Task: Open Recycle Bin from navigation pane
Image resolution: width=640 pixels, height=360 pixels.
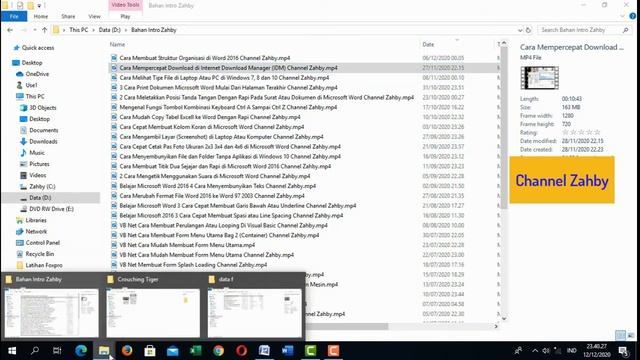Action: tap(40, 254)
